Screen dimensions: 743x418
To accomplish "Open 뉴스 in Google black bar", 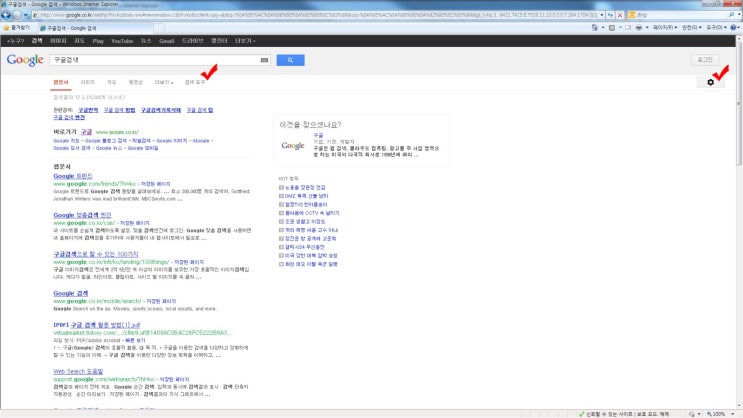I will (x=145, y=41).
